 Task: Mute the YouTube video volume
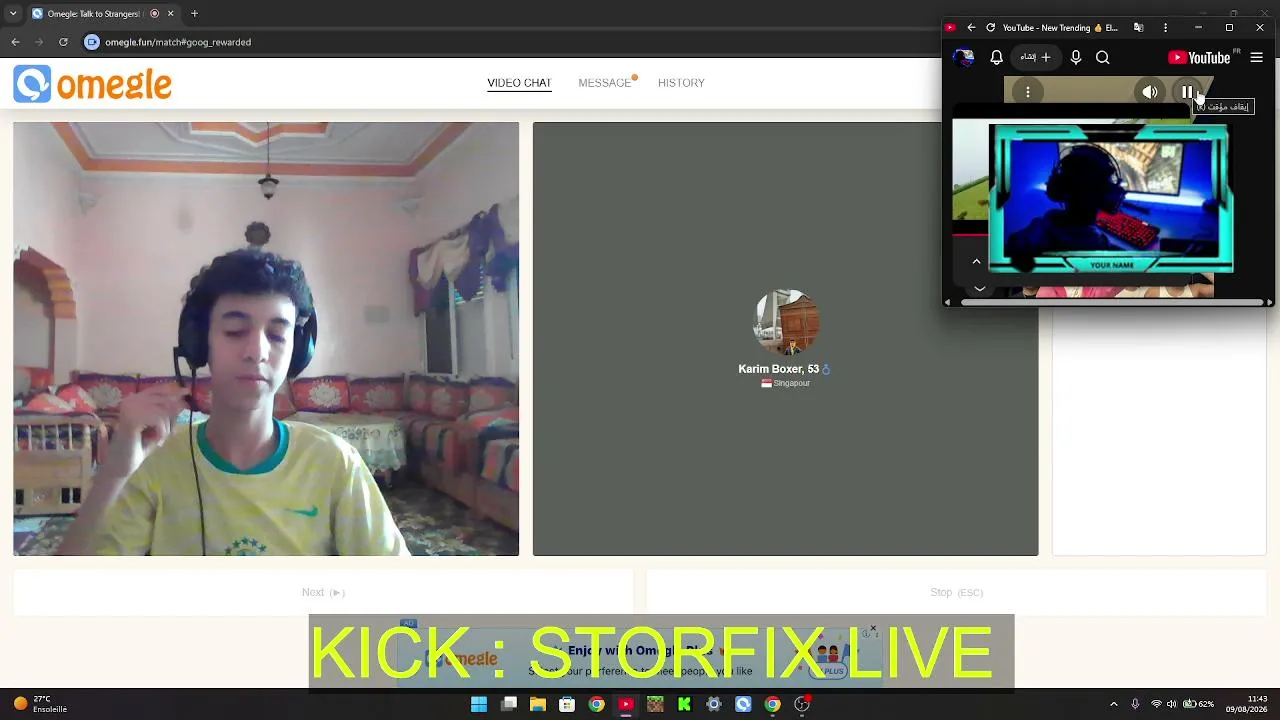[1150, 93]
